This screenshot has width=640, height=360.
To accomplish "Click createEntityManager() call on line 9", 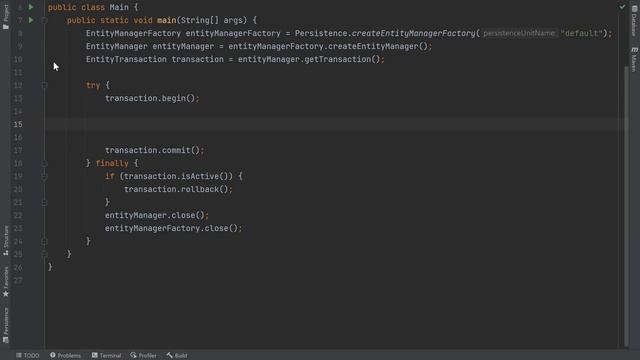I will click(x=378, y=47).
